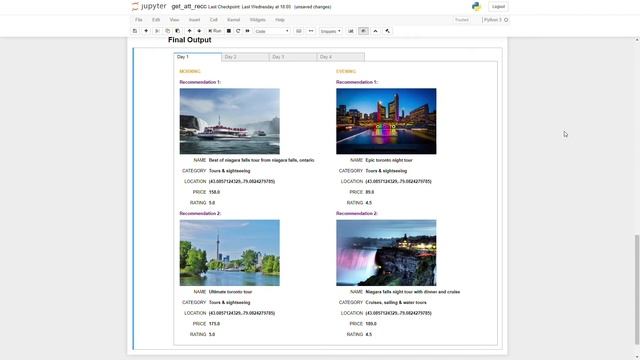Screen dimensions: 640x360
Task: Click the Trusted notebook indicator
Action: coord(462,20)
